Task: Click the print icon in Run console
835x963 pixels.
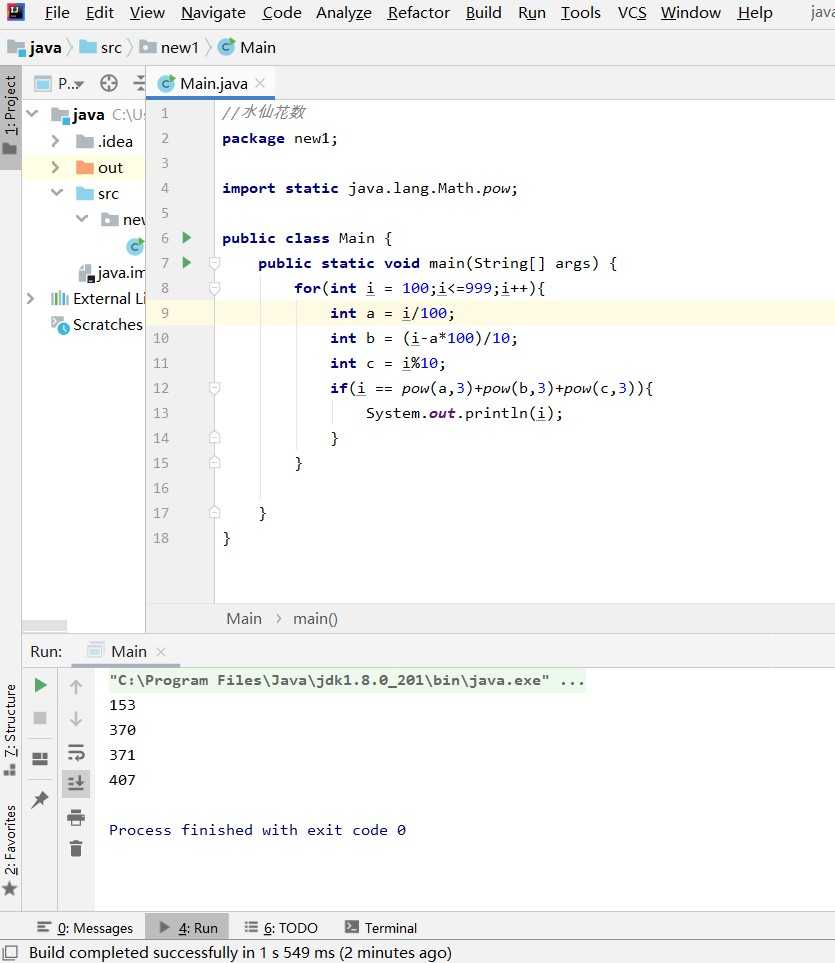Action: click(x=76, y=817)
